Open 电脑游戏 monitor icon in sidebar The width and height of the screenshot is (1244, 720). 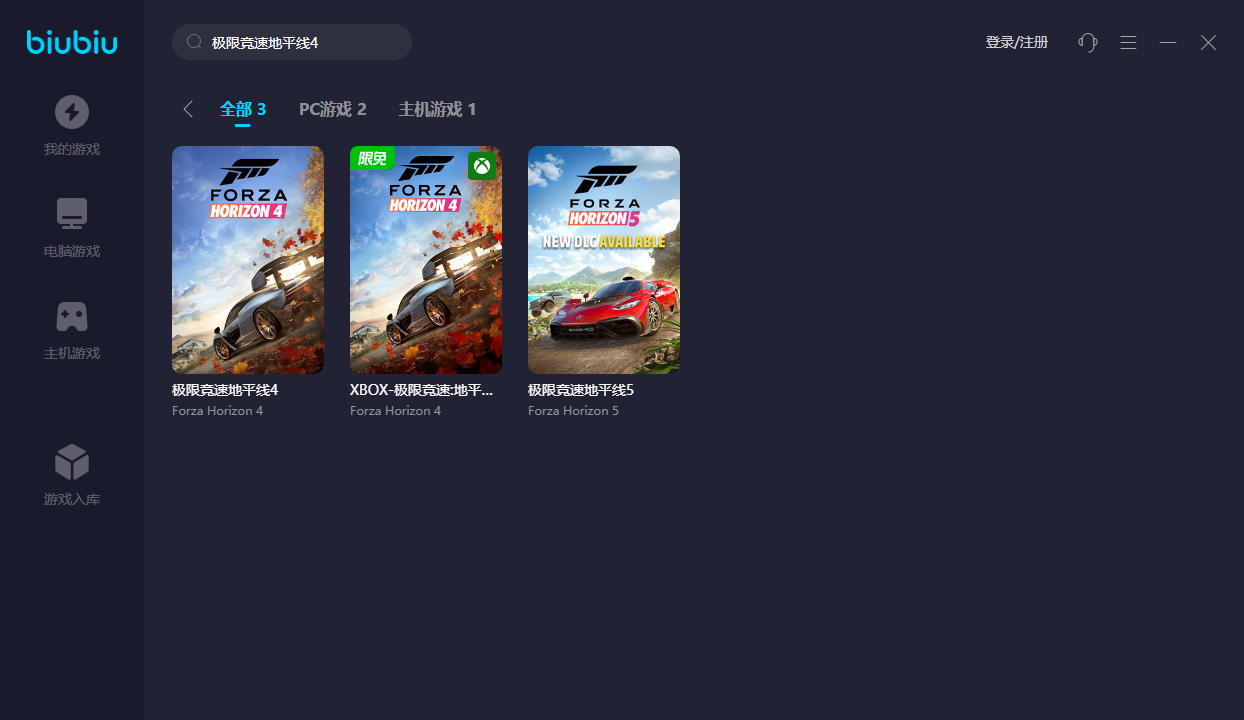pyautogui.click(x=72, y=214)
